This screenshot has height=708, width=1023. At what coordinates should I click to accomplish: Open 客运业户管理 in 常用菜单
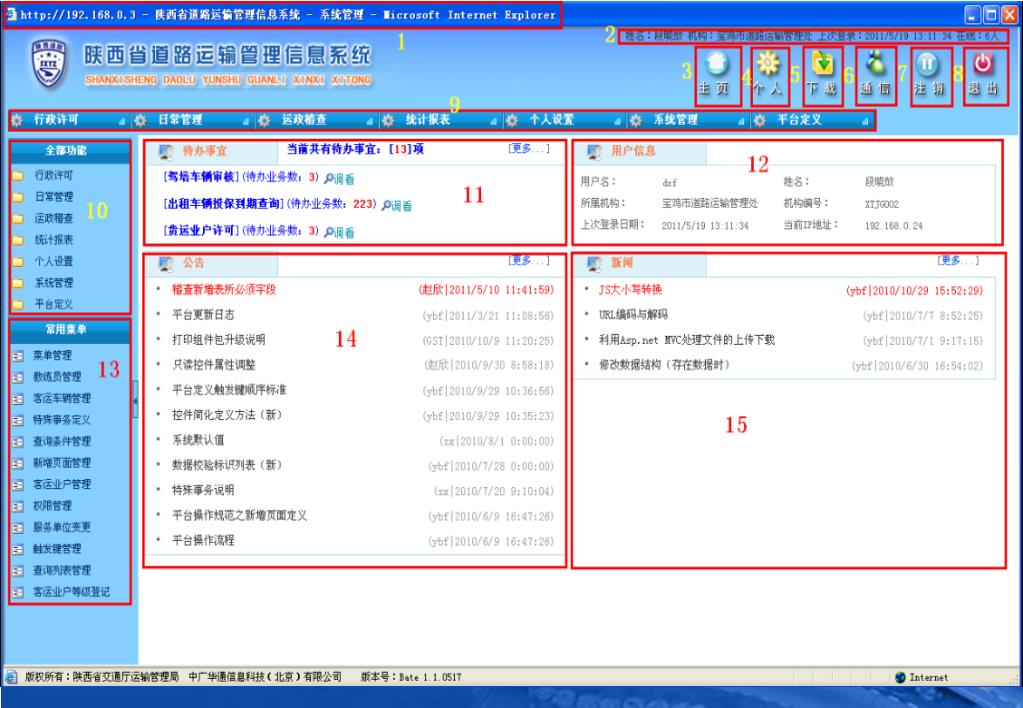62,485
